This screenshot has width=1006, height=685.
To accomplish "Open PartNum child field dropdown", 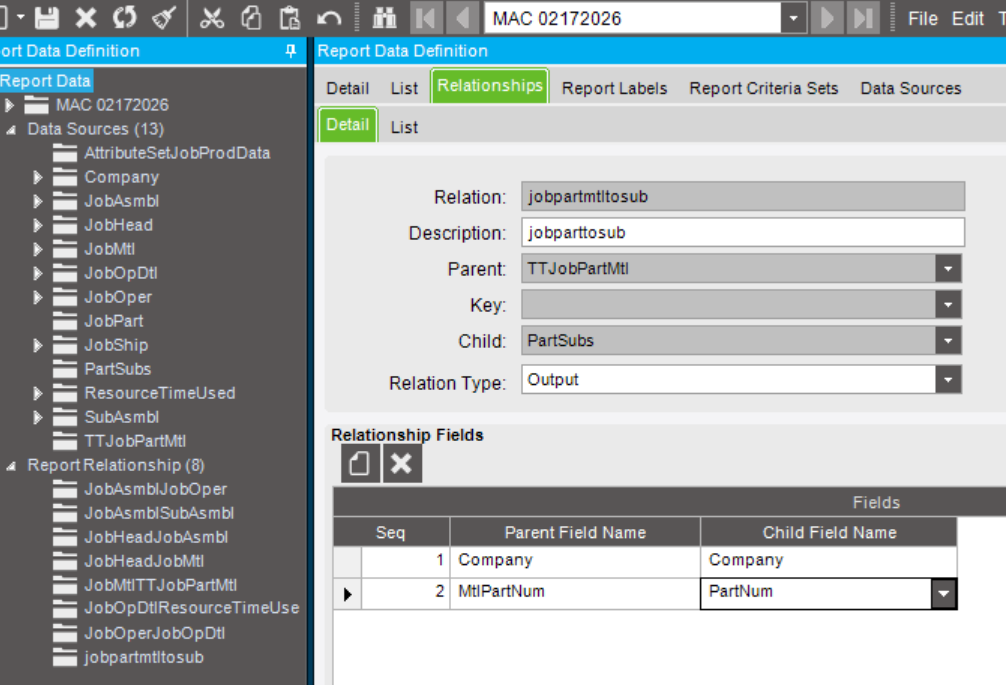I will (x=943, y=593).
